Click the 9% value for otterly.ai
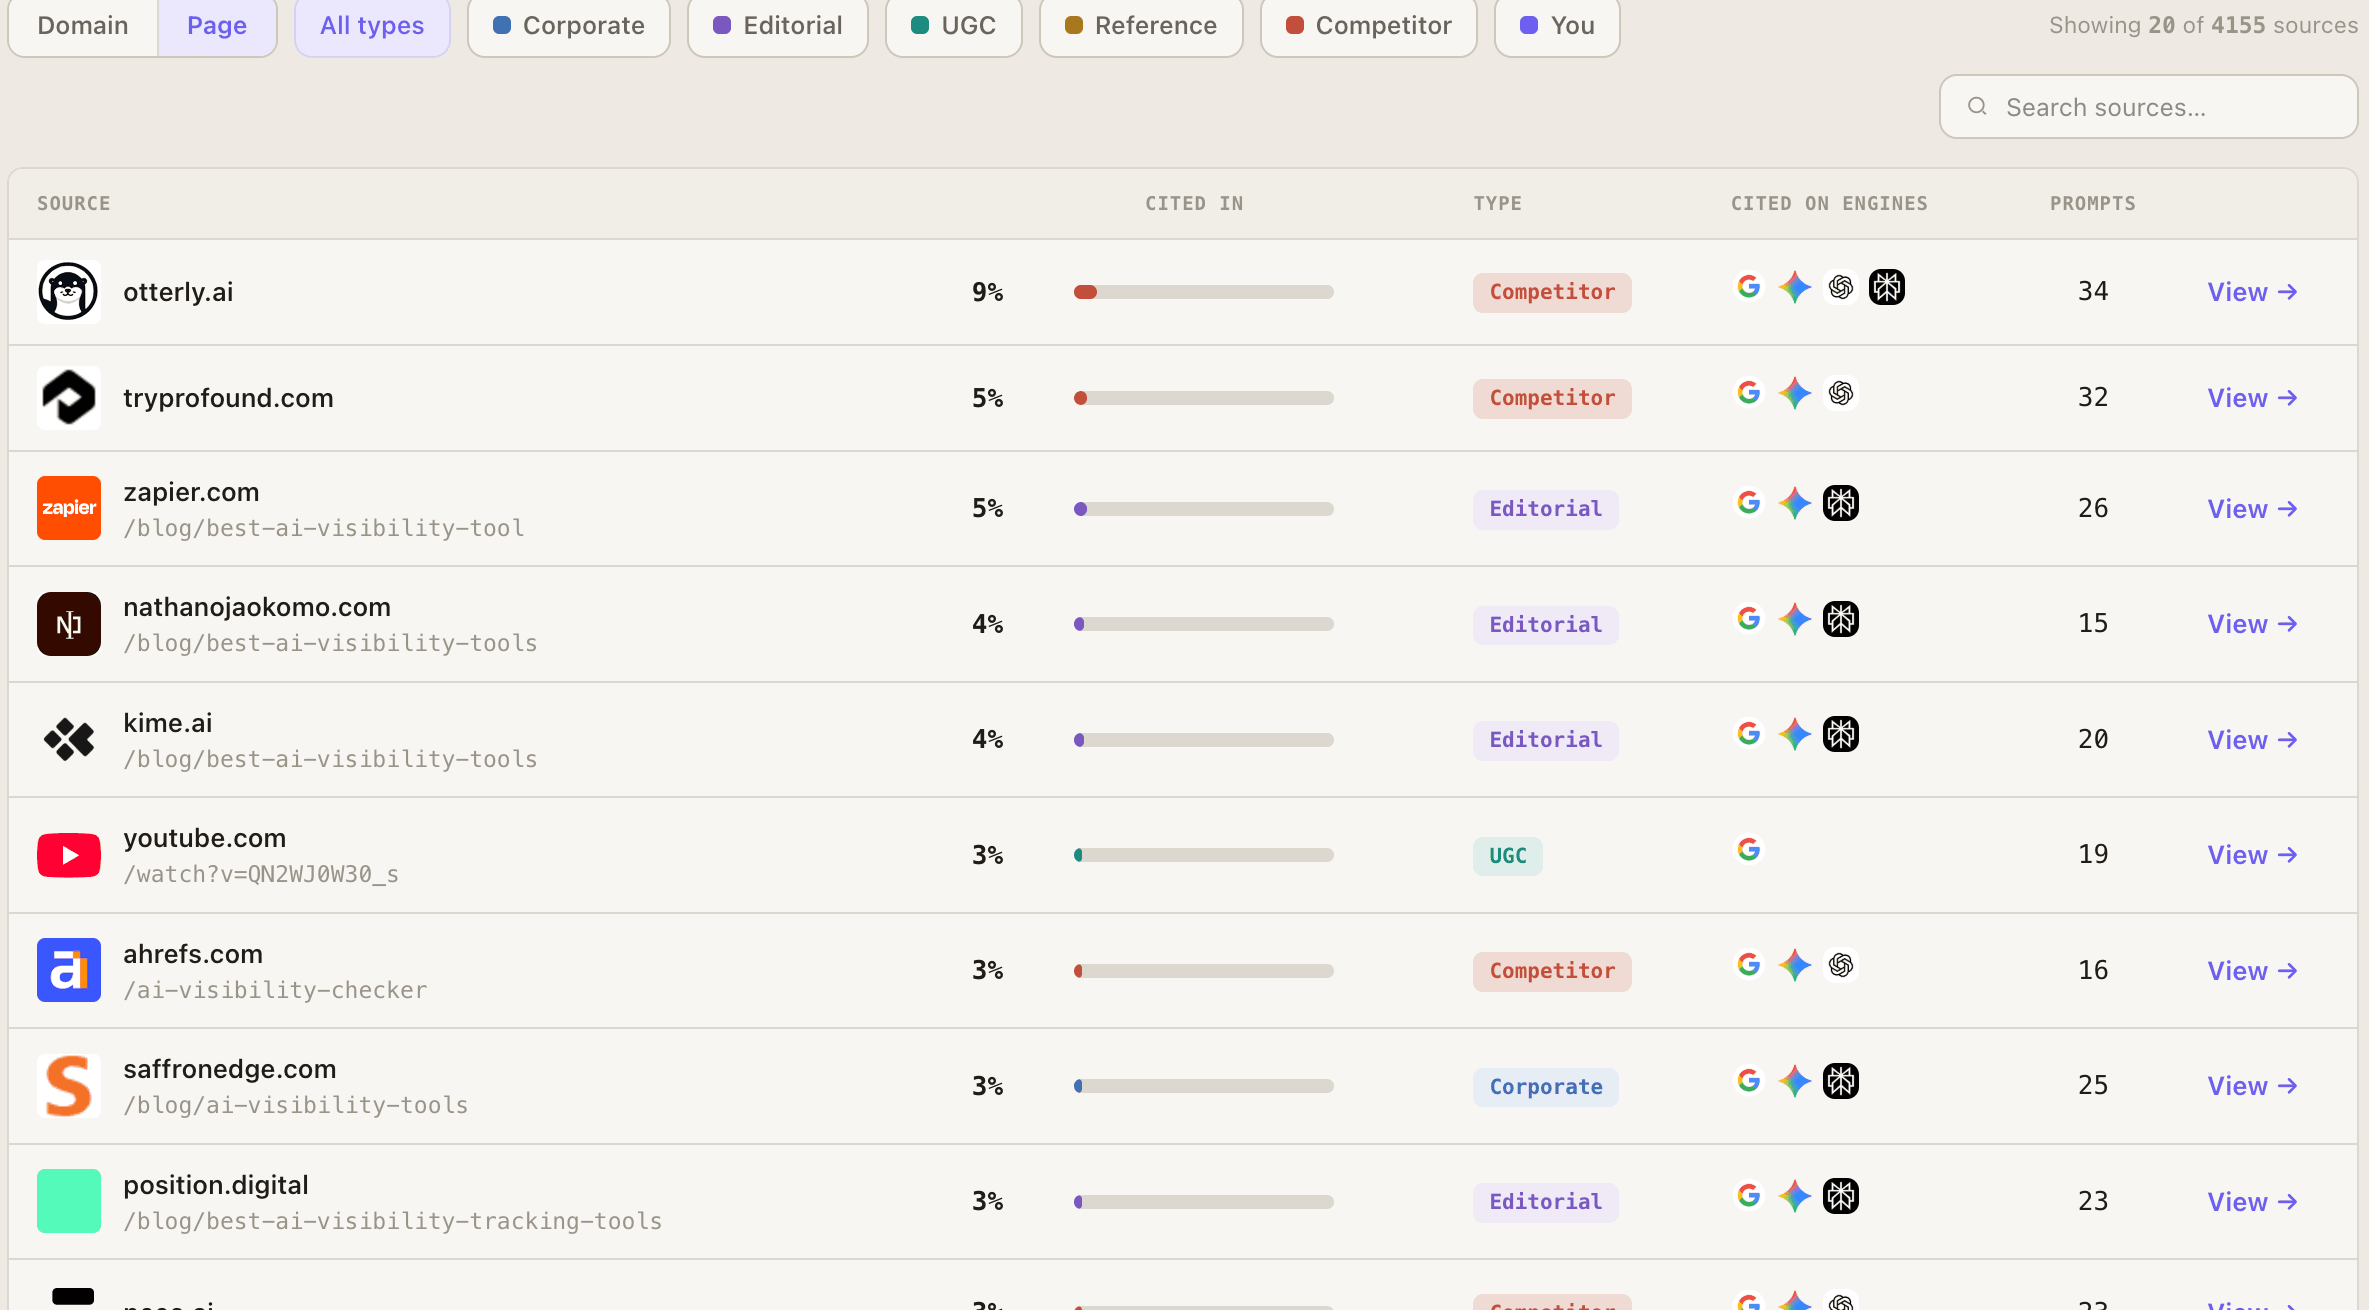The image size is (2369, 1310). click(x=988, y=292)
